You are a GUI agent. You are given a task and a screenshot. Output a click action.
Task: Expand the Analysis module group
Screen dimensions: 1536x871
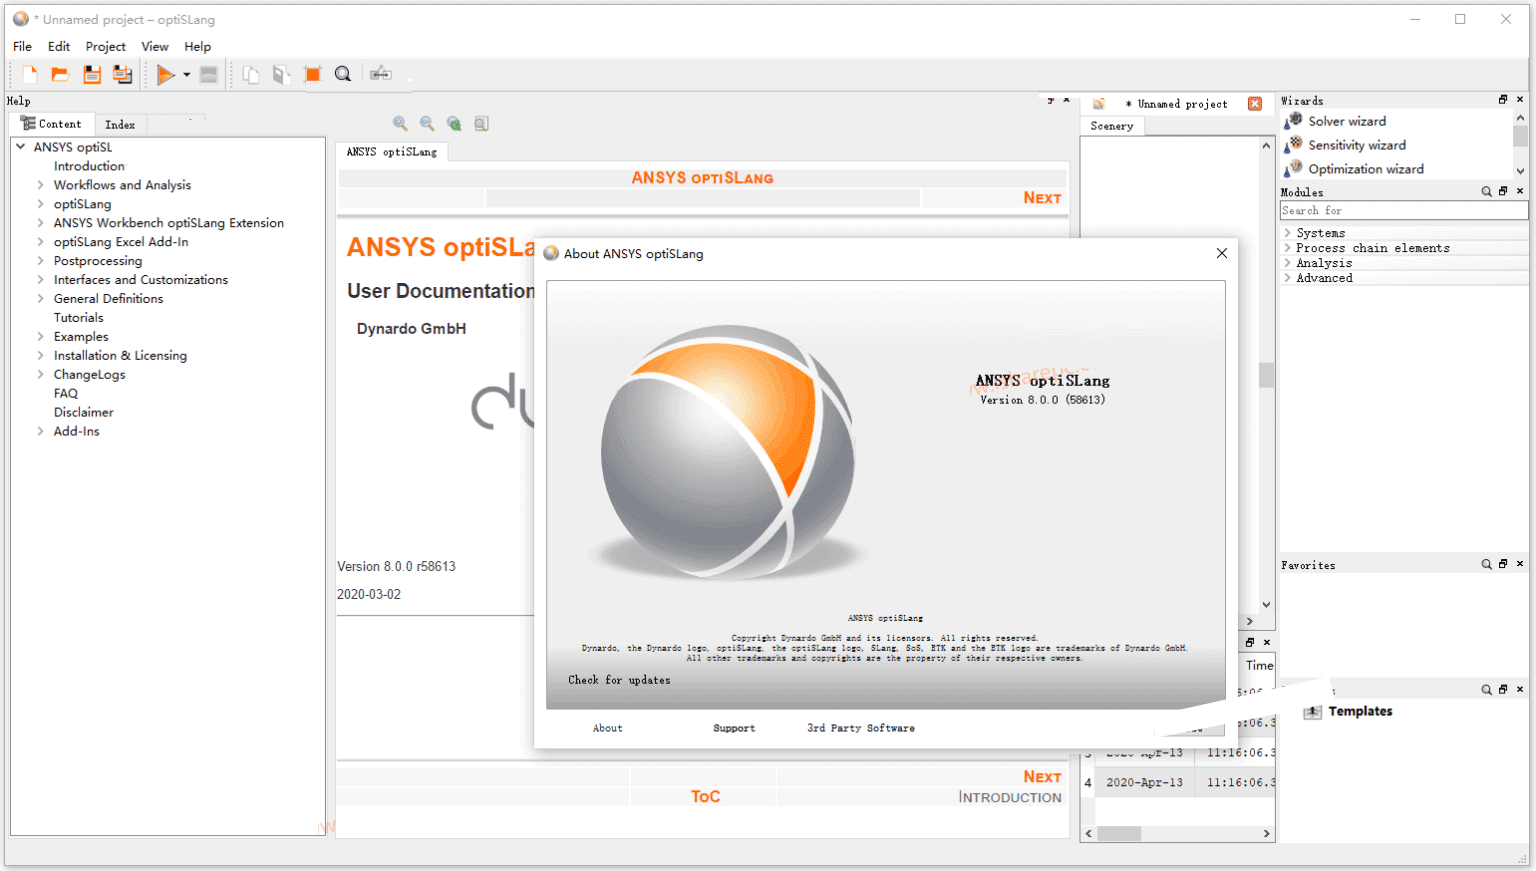click(x=1288, y=263)
